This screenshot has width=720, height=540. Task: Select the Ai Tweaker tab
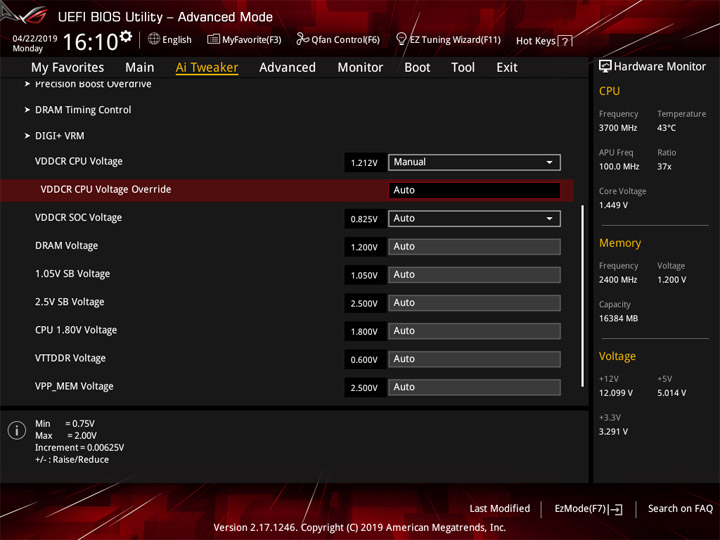[207, 68]
